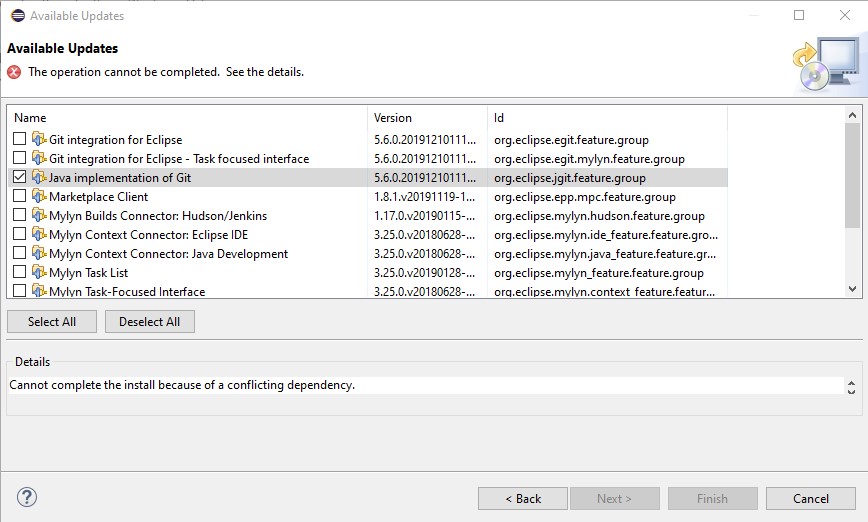Close the Available Updates window
This screenshot has height=522, width=868.
point(845,15)
